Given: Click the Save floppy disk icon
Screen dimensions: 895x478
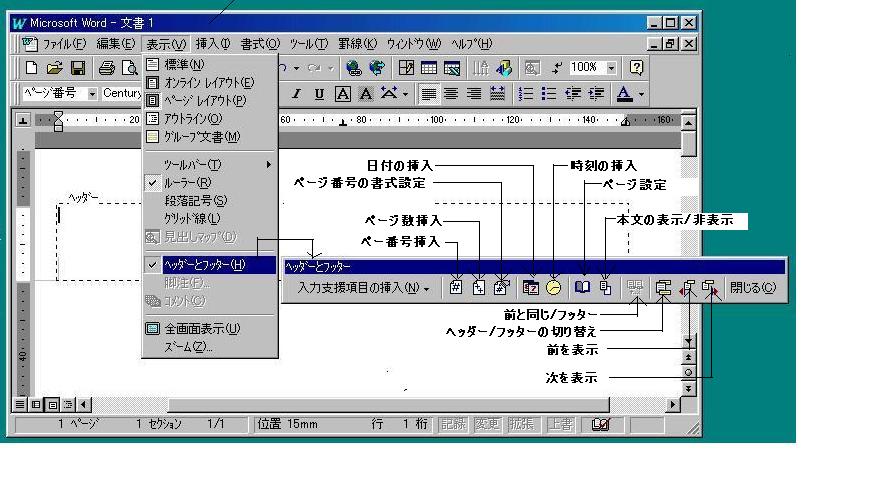Looking at the screenshot, I should click(x=78, y=68).
